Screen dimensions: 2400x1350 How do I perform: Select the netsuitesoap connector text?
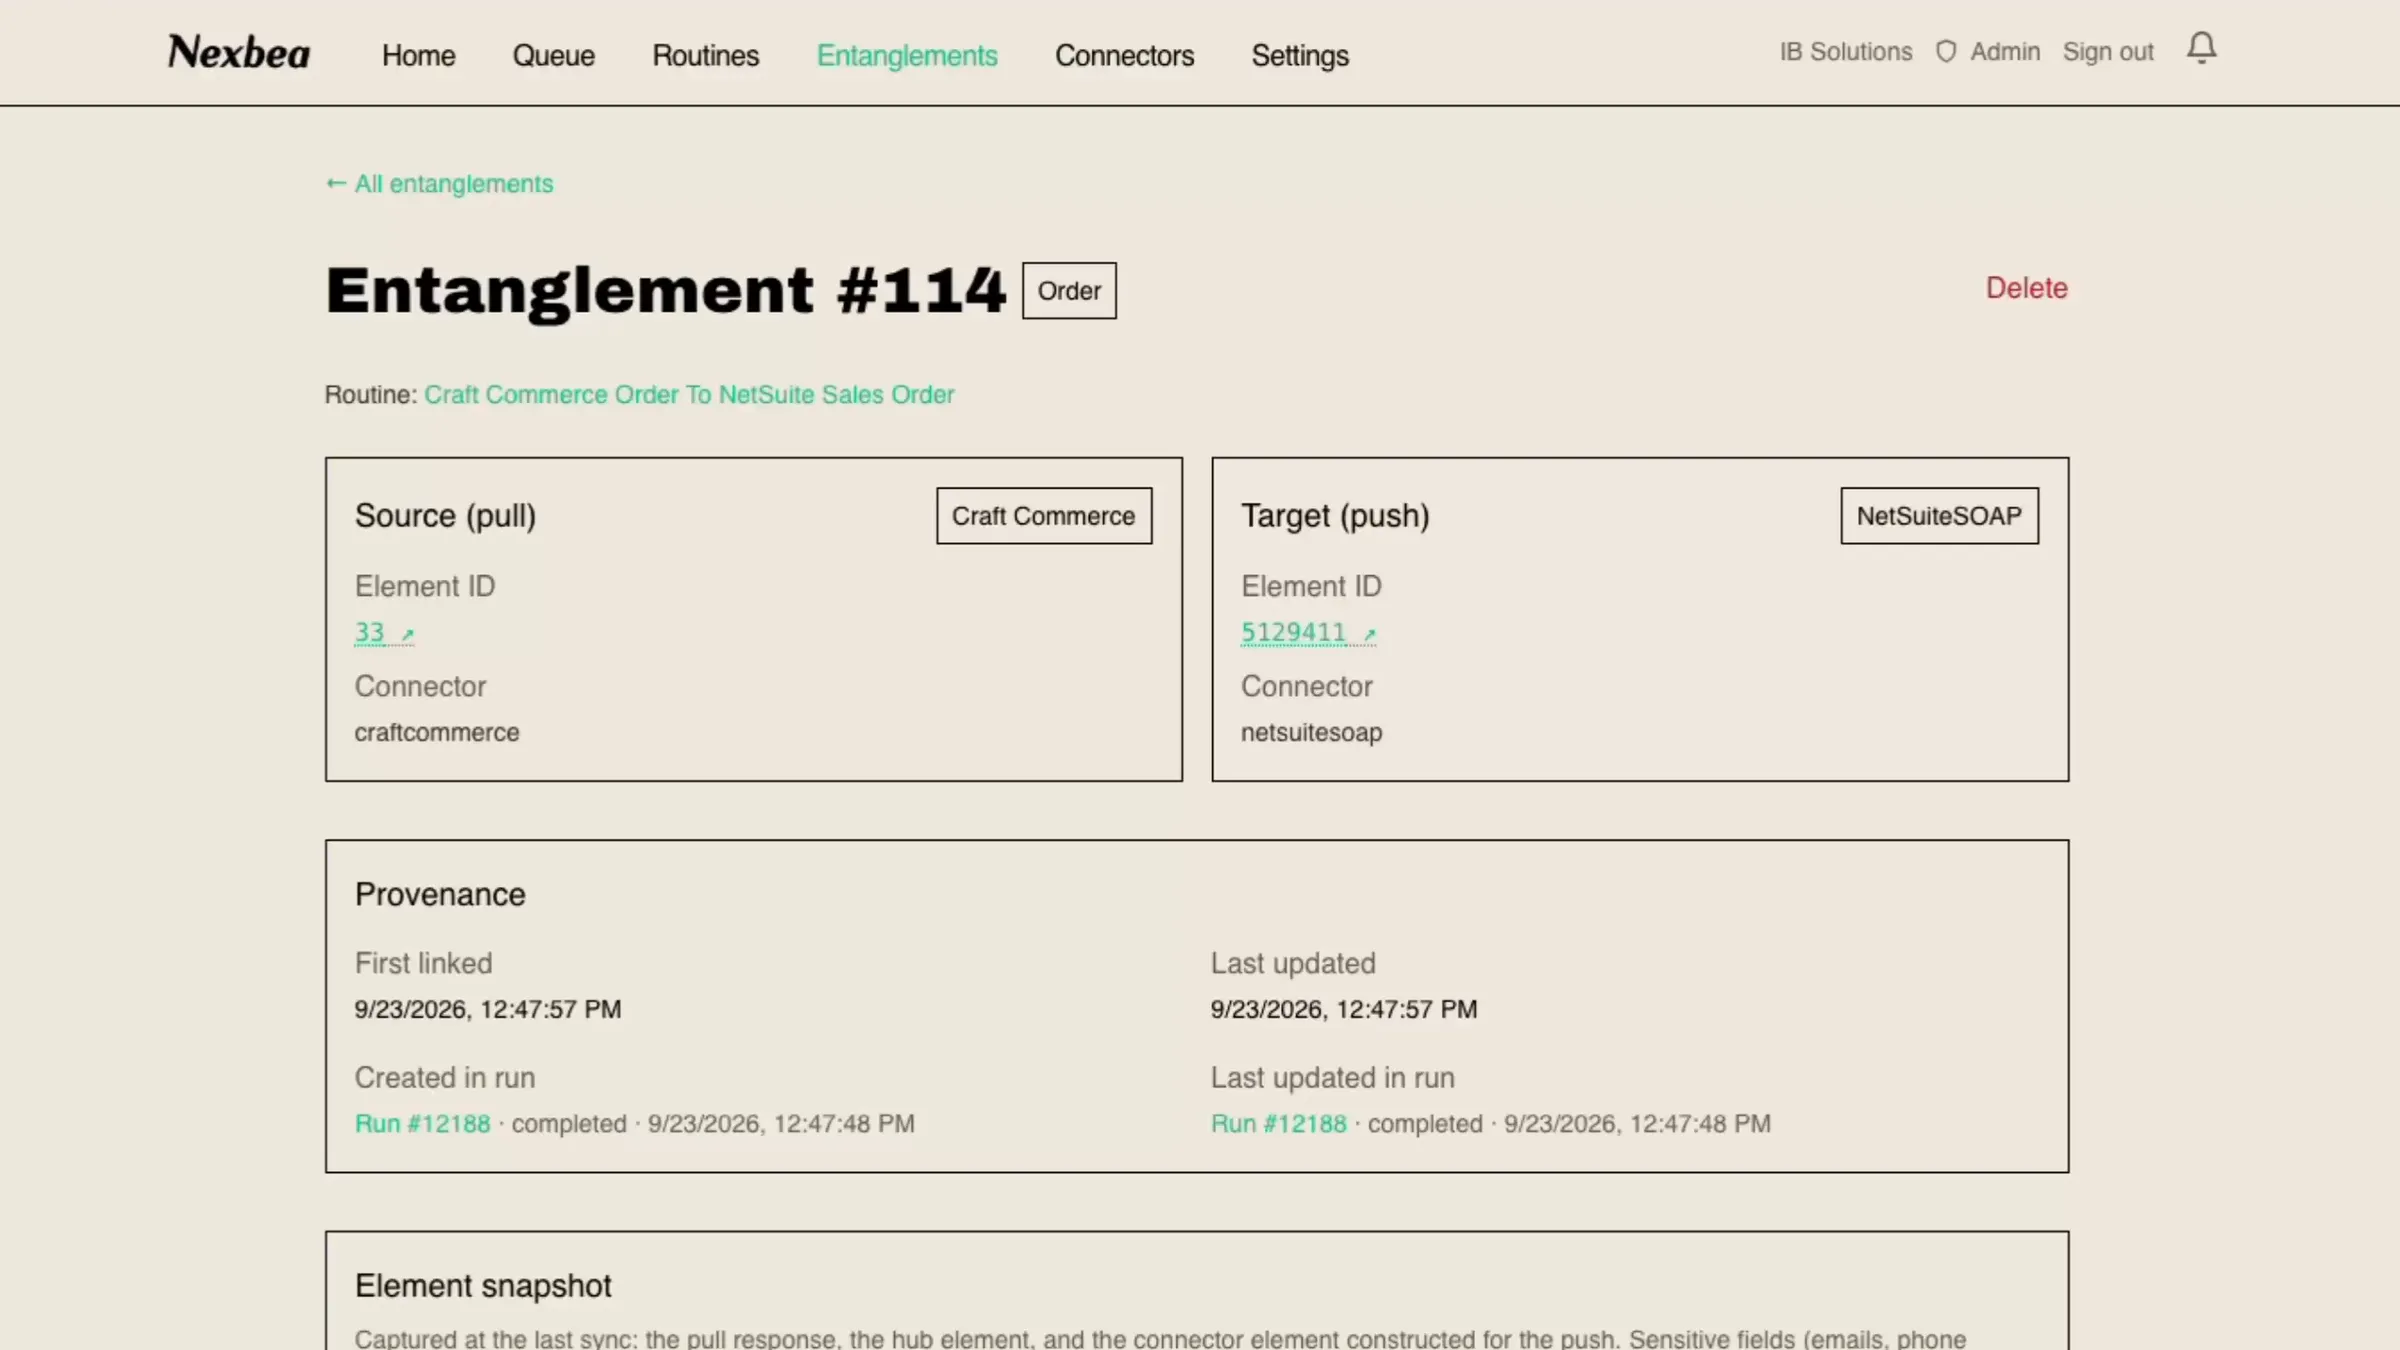click(1311, 733)
